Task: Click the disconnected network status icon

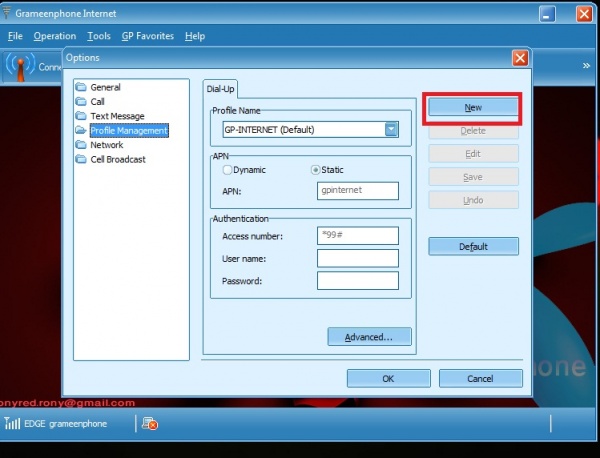Action: 149,424
